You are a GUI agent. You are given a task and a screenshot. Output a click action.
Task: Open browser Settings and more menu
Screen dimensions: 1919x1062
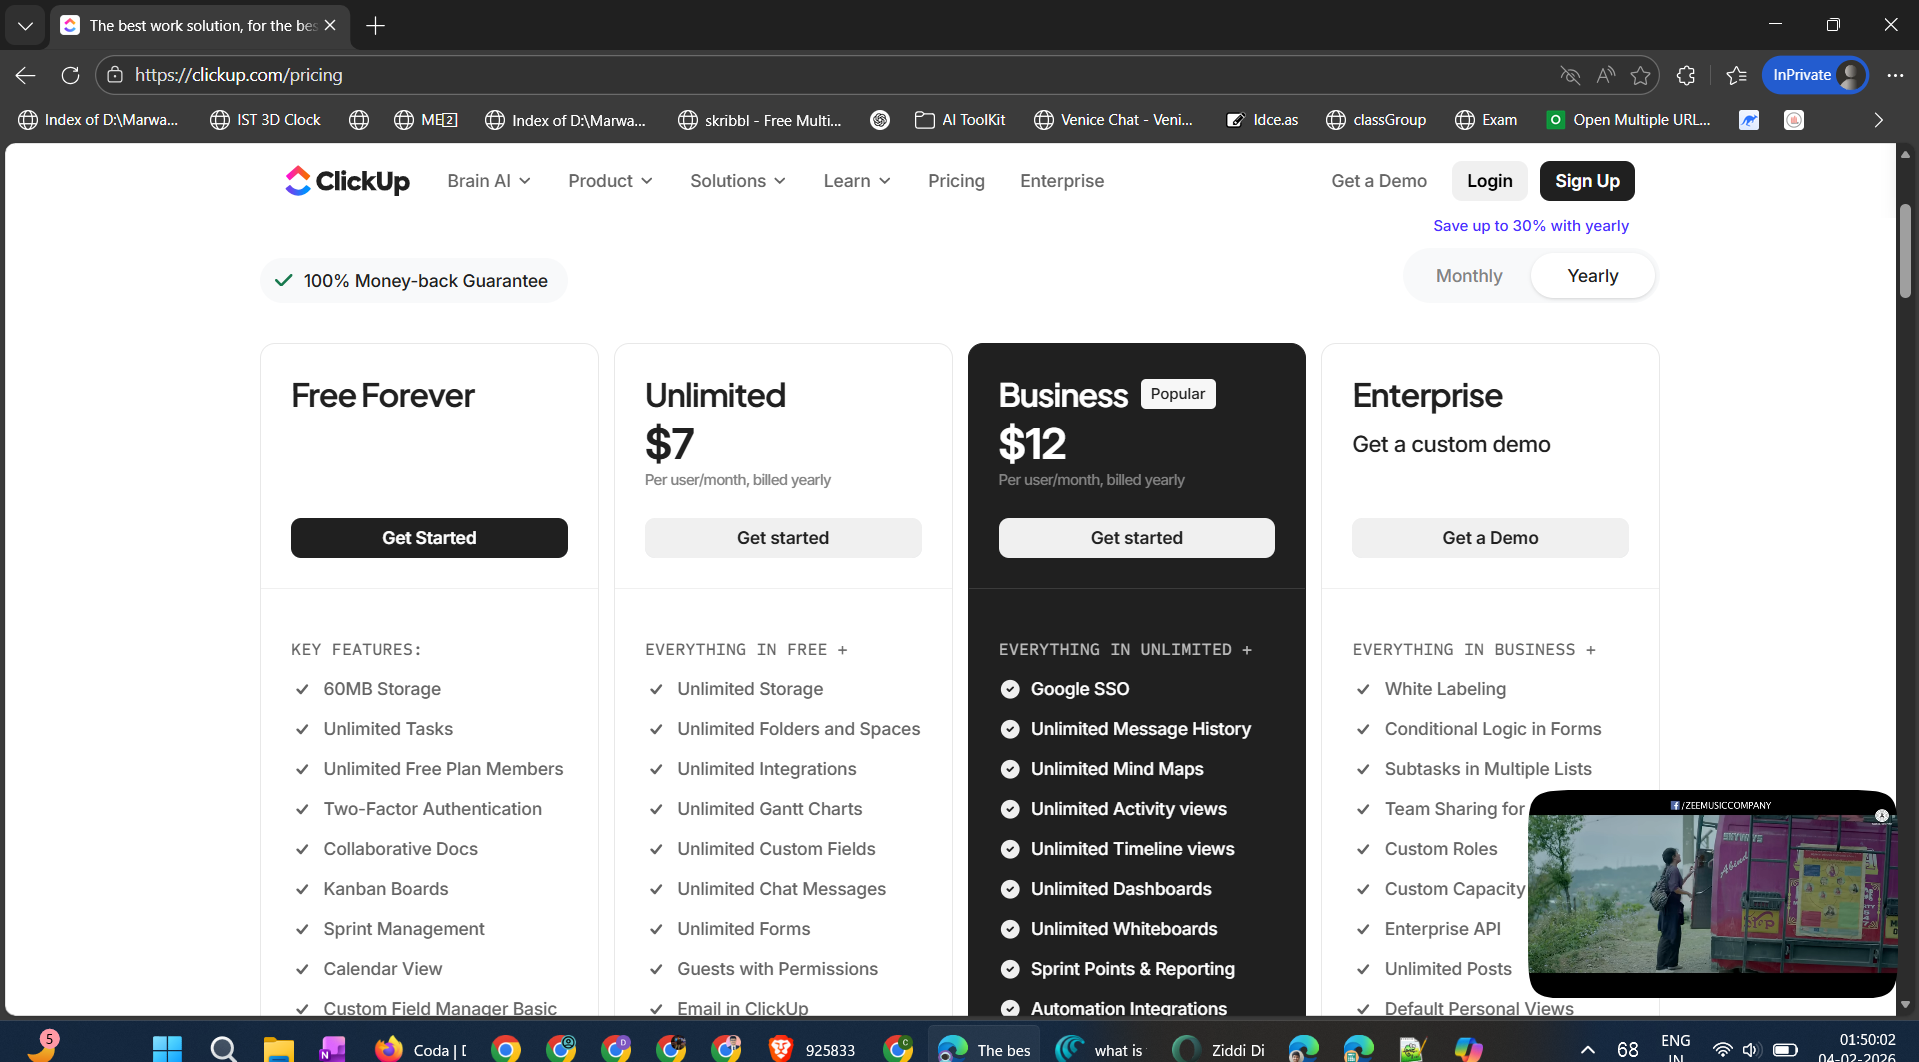pyautogui.click(x=1895, y=75)
